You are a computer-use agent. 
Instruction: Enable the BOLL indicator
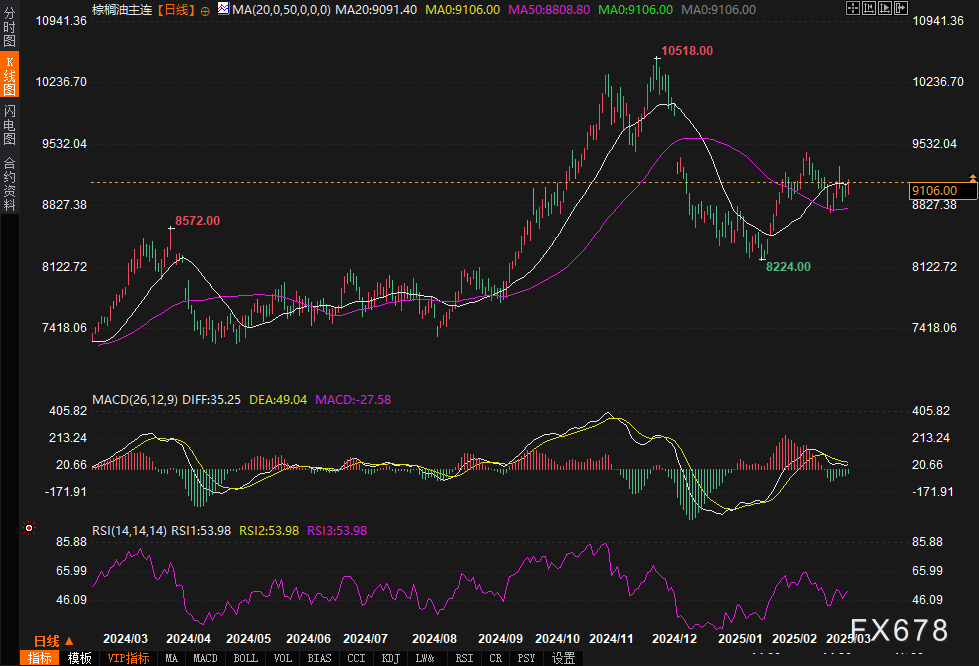point(246,658)
